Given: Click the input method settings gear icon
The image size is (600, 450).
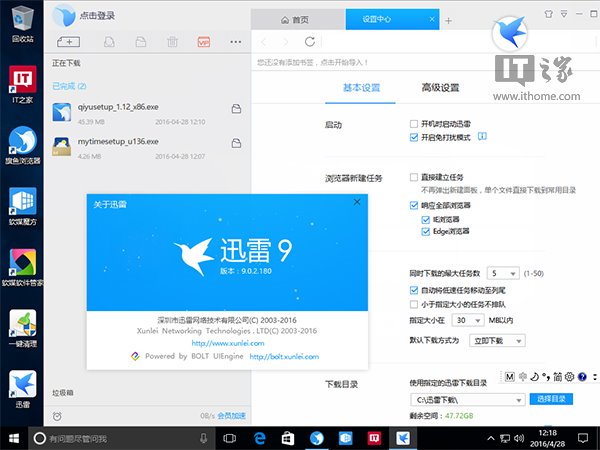Looking at the screenshot, I should click(x=569, y=377).
